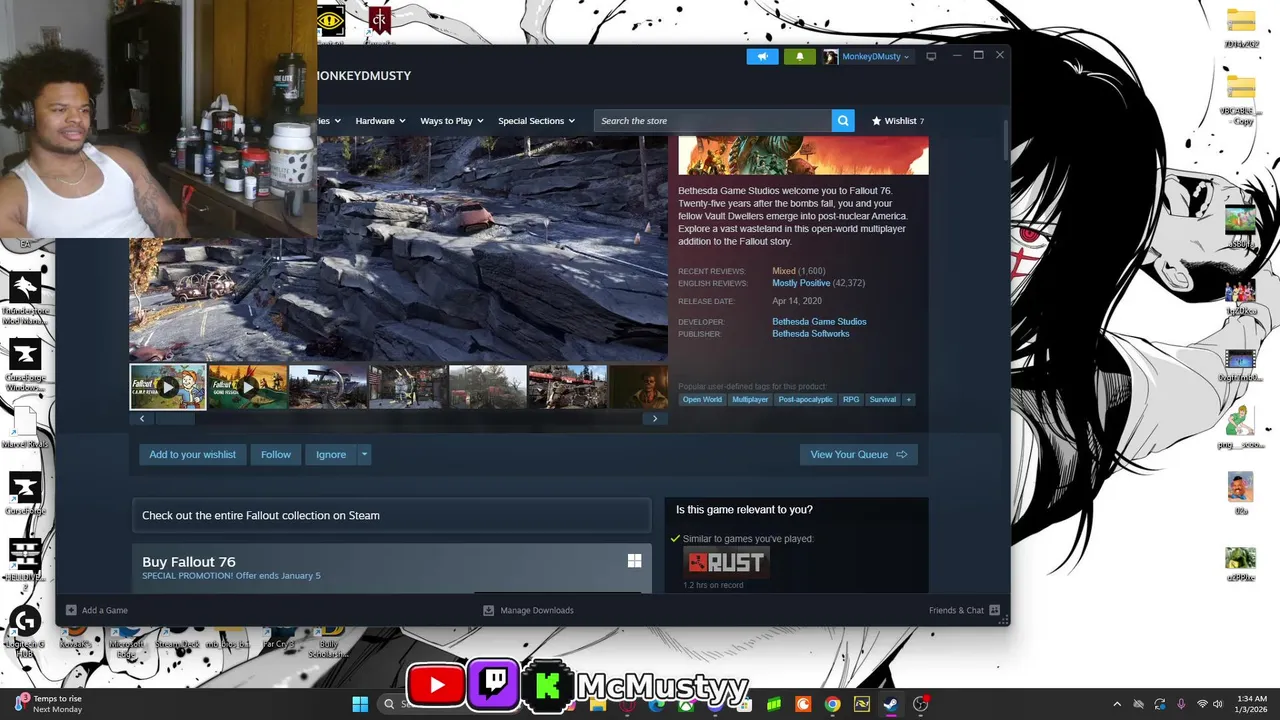Open the green notifications bell
The width and height of the screenshot is (1280, 720).
(799, 56)
